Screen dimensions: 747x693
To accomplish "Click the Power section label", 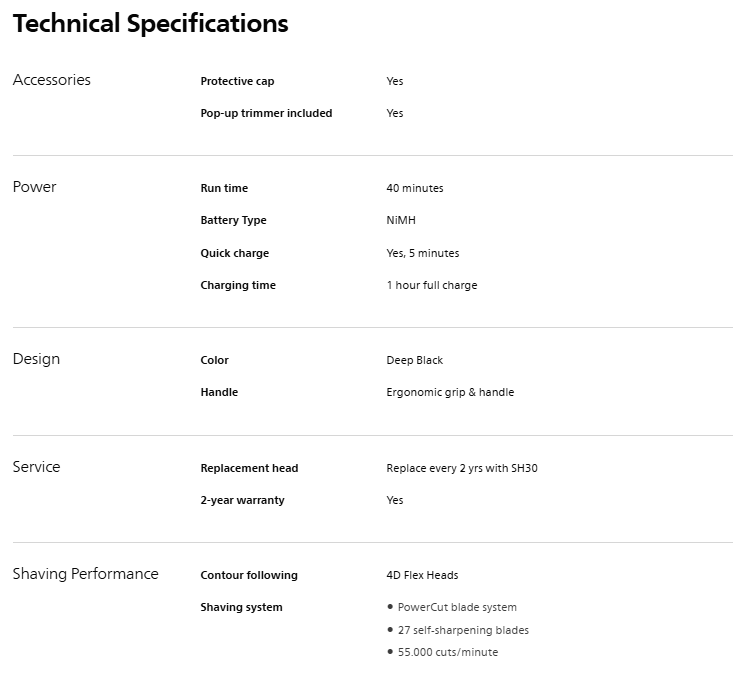I will pyautogui.click(x=34, y=187).
